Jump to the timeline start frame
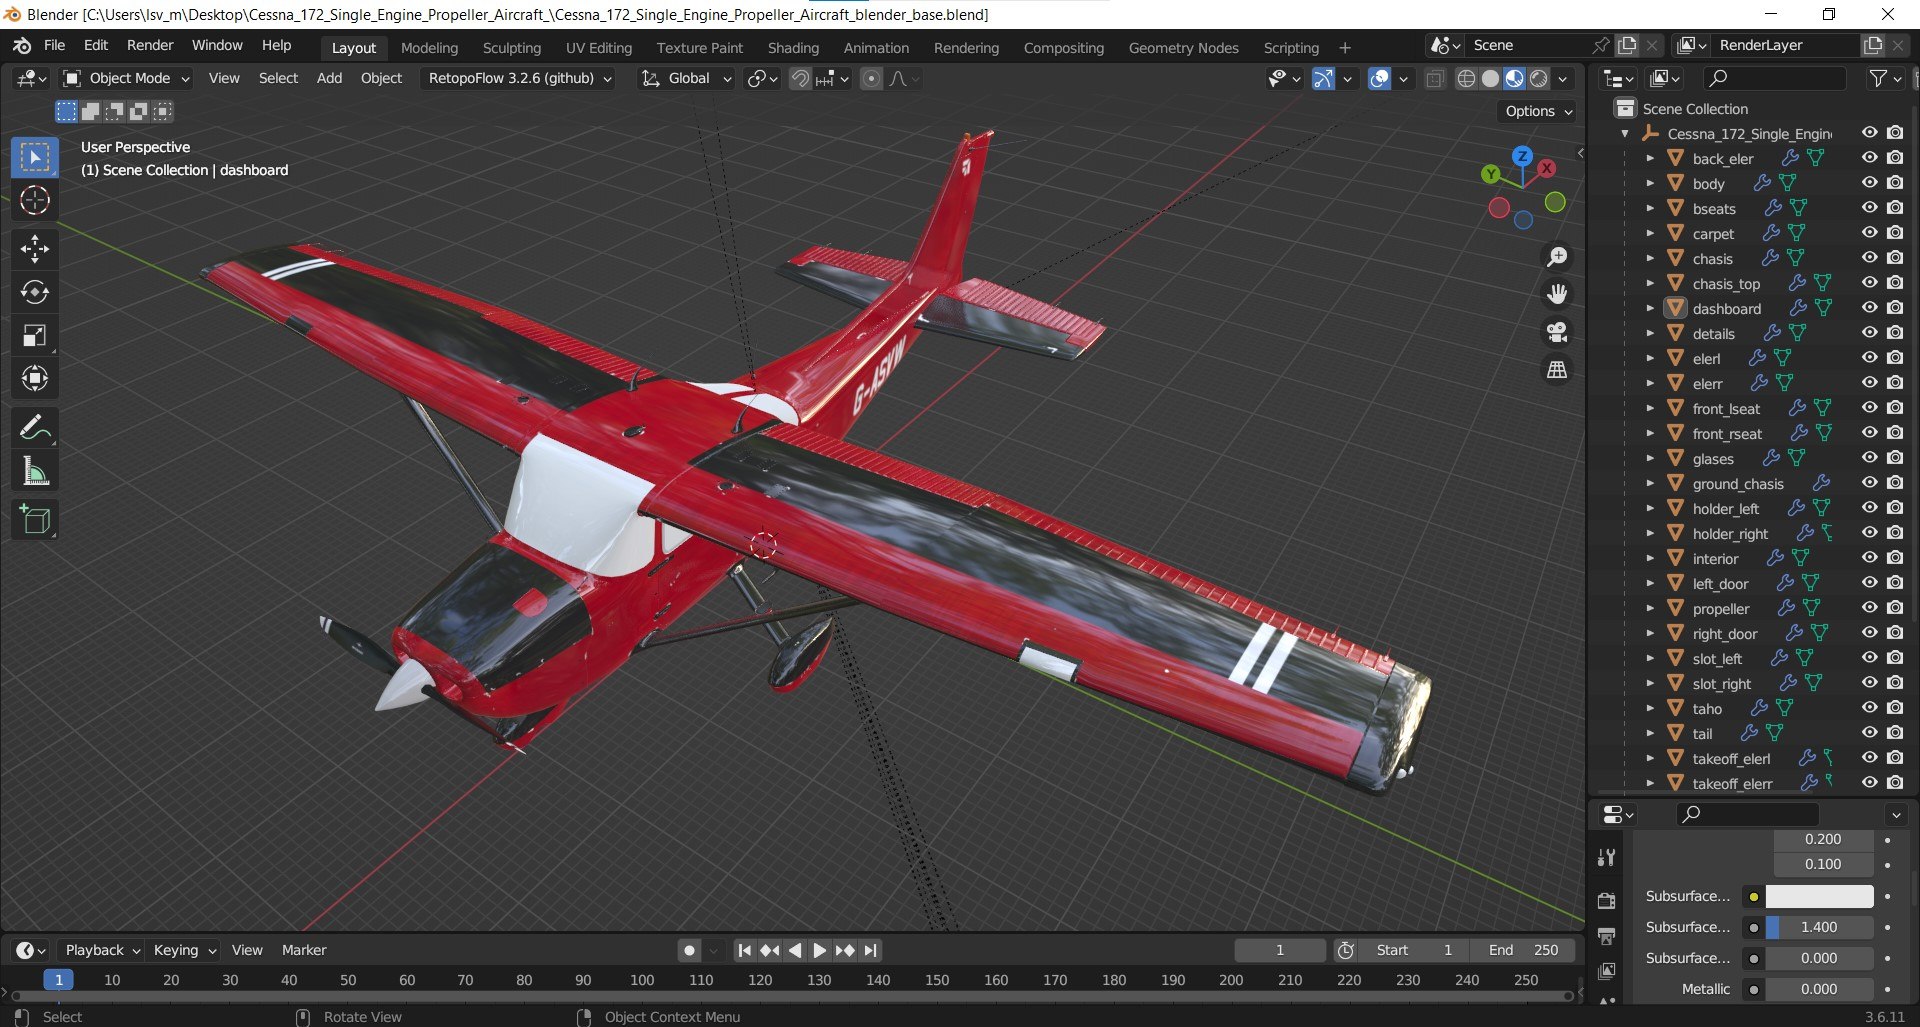1920x1027 pixels. pyautogui.click(x=744, y=951)
